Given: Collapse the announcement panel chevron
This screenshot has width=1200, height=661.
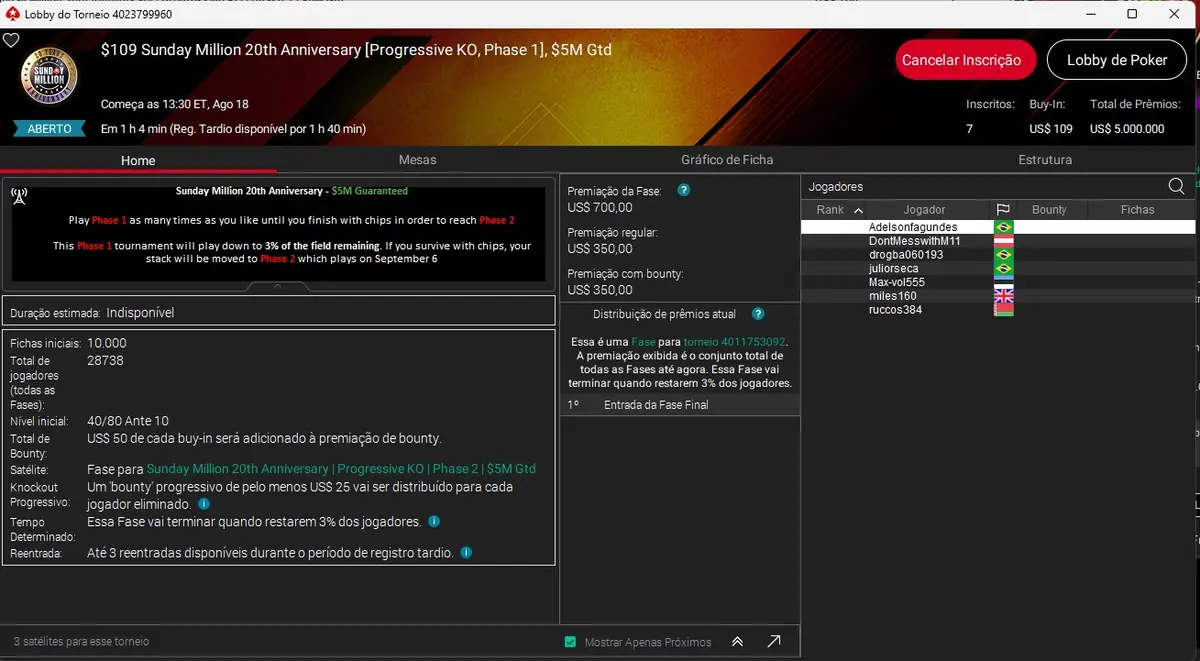Looking at the screenshot, I should [x=277, y=286].
